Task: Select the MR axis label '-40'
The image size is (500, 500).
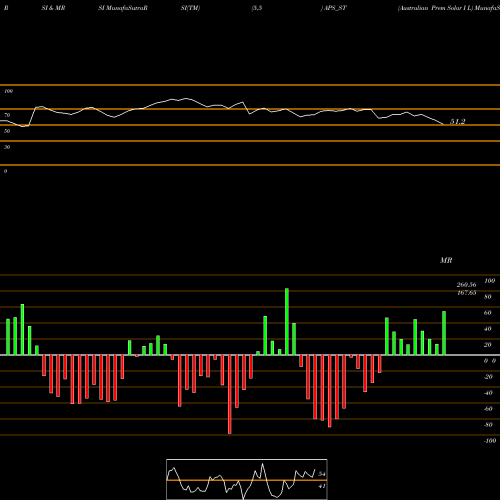Action: click(488, 393)
